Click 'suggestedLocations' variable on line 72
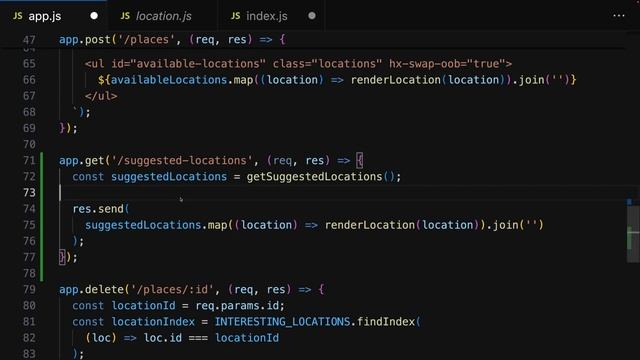 coord(169,177)
